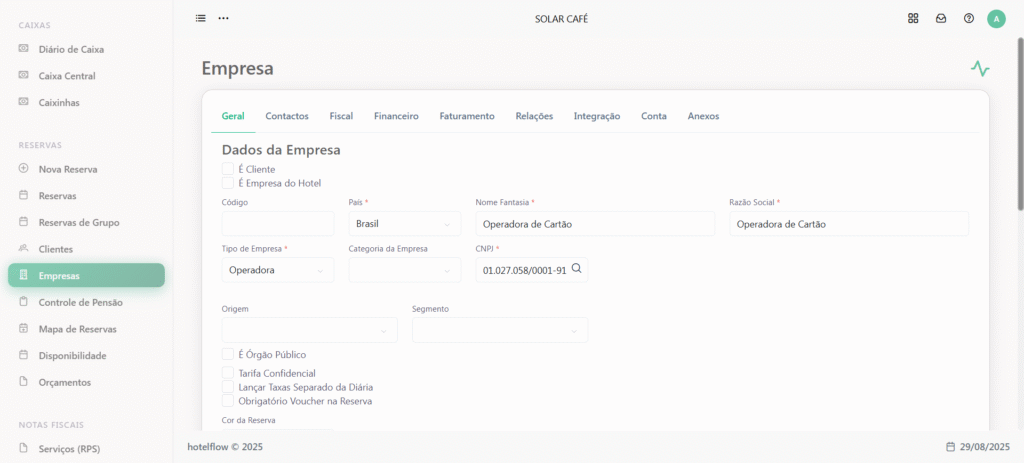Click the list menu icon in top bar
Image resolution: width=1024 pixels, height=463 pixels.
(x=200, y=18)
